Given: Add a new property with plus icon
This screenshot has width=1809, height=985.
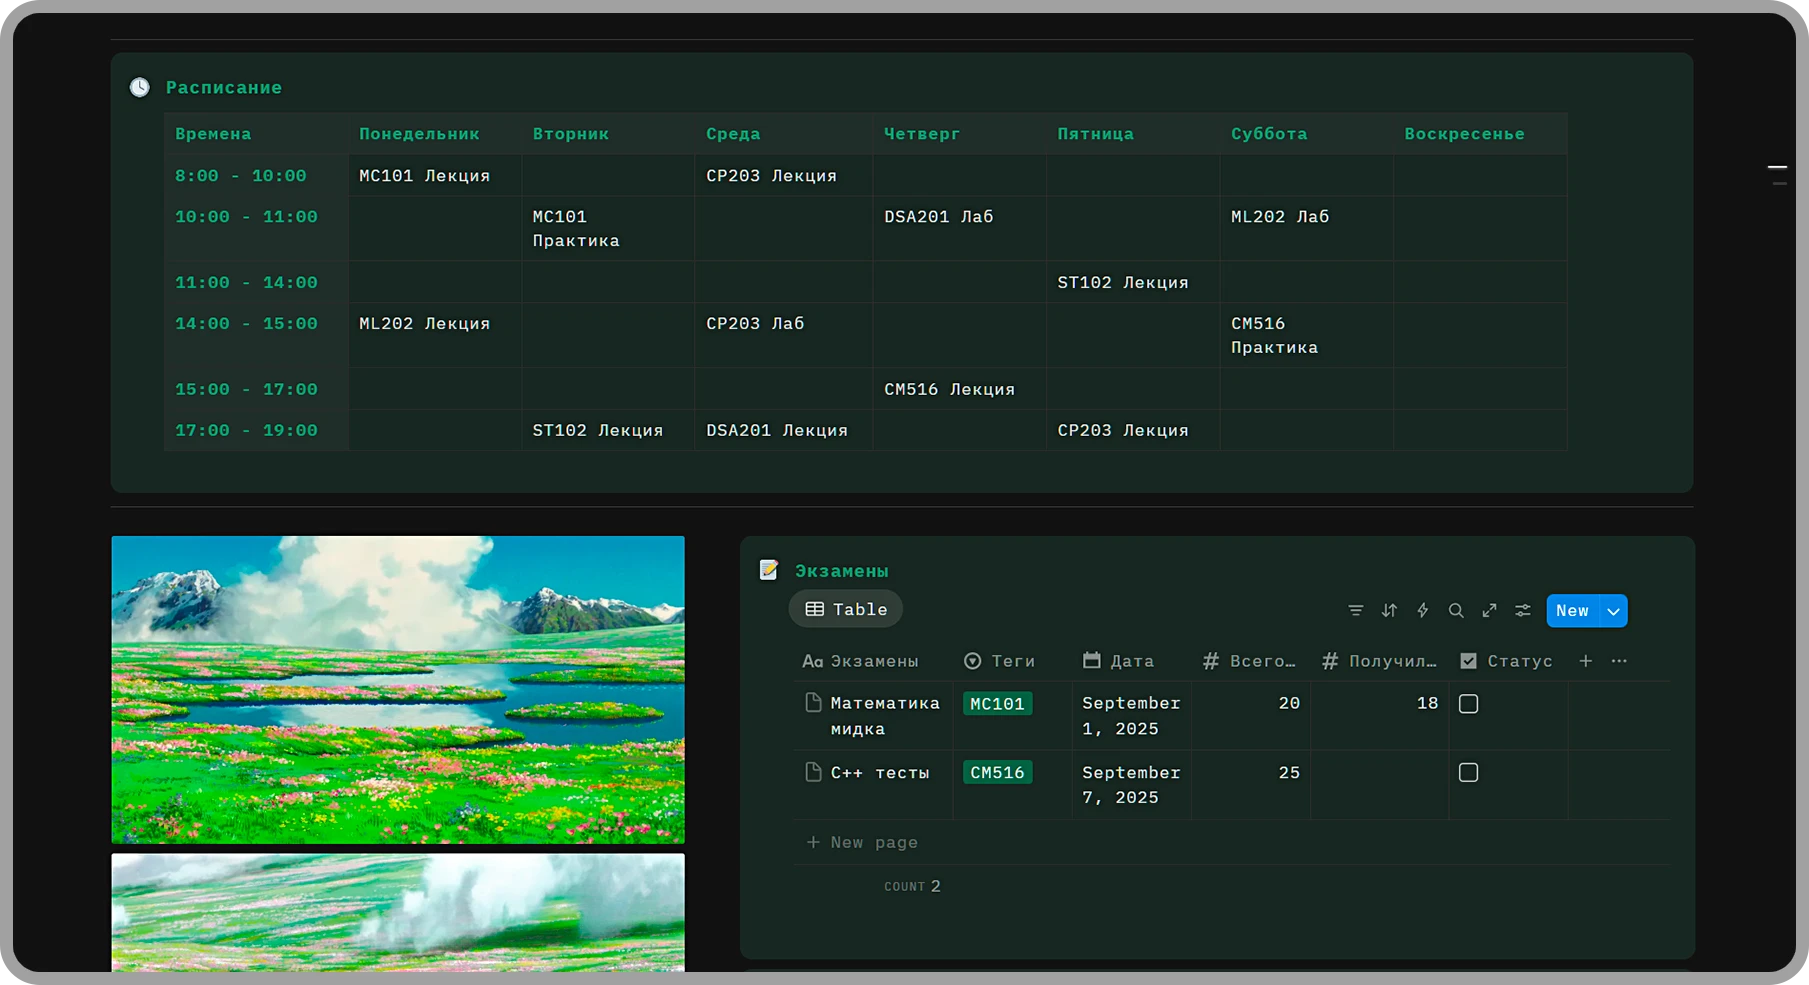Looking at the screenshot, I should [x=1585, y=661].
